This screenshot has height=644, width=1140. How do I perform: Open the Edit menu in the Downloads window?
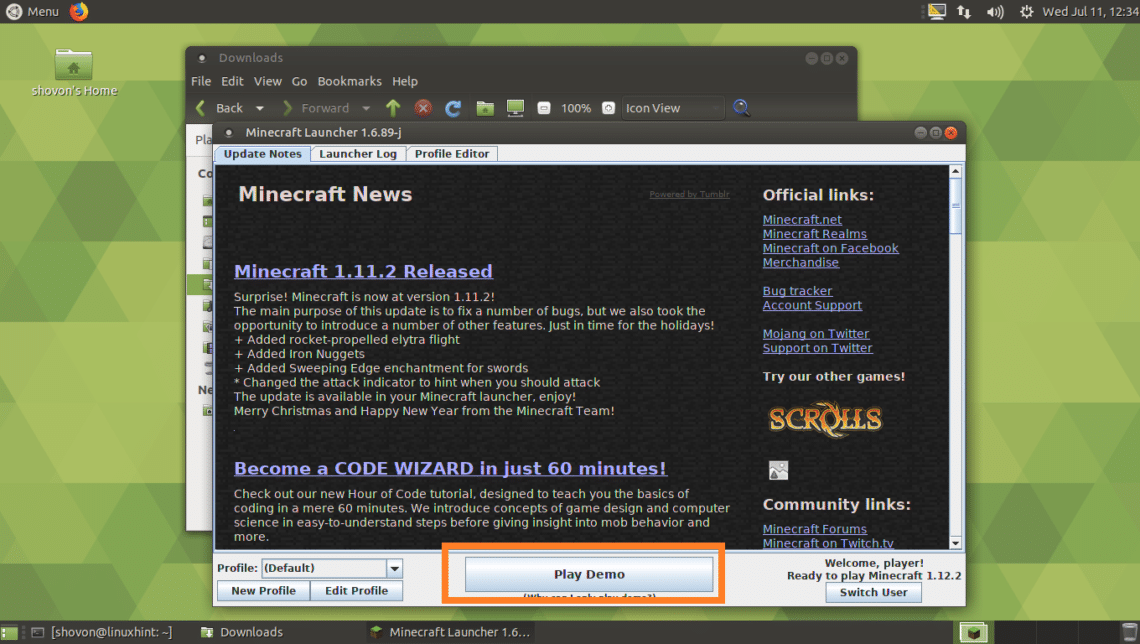[232, 81]
